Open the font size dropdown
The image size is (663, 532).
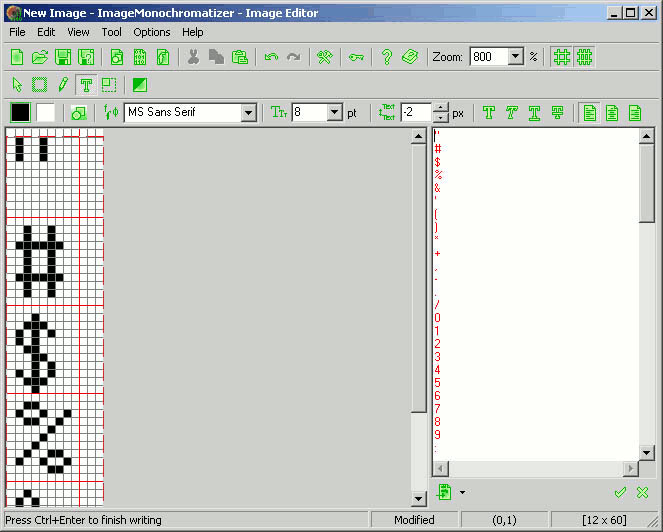[334, 113]
